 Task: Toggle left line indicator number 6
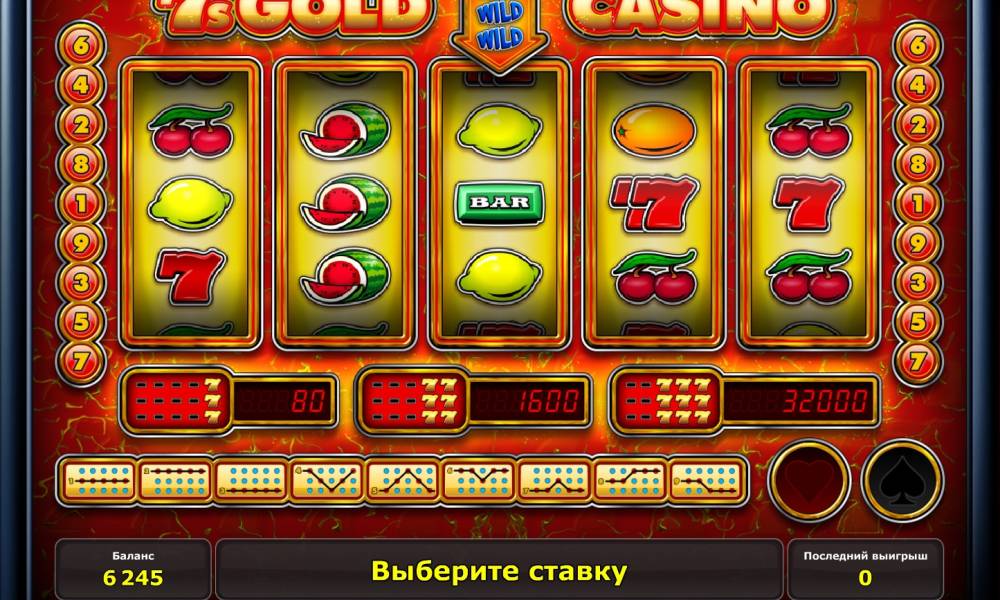(x=81, y=45)
